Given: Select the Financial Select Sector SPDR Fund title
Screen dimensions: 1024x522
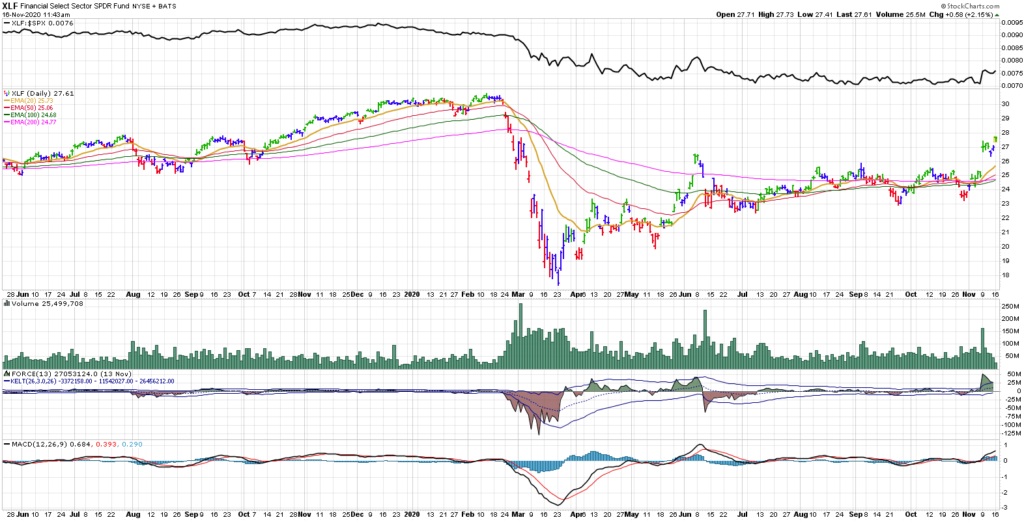Looking at the screenshot, I should click(73, 6).
